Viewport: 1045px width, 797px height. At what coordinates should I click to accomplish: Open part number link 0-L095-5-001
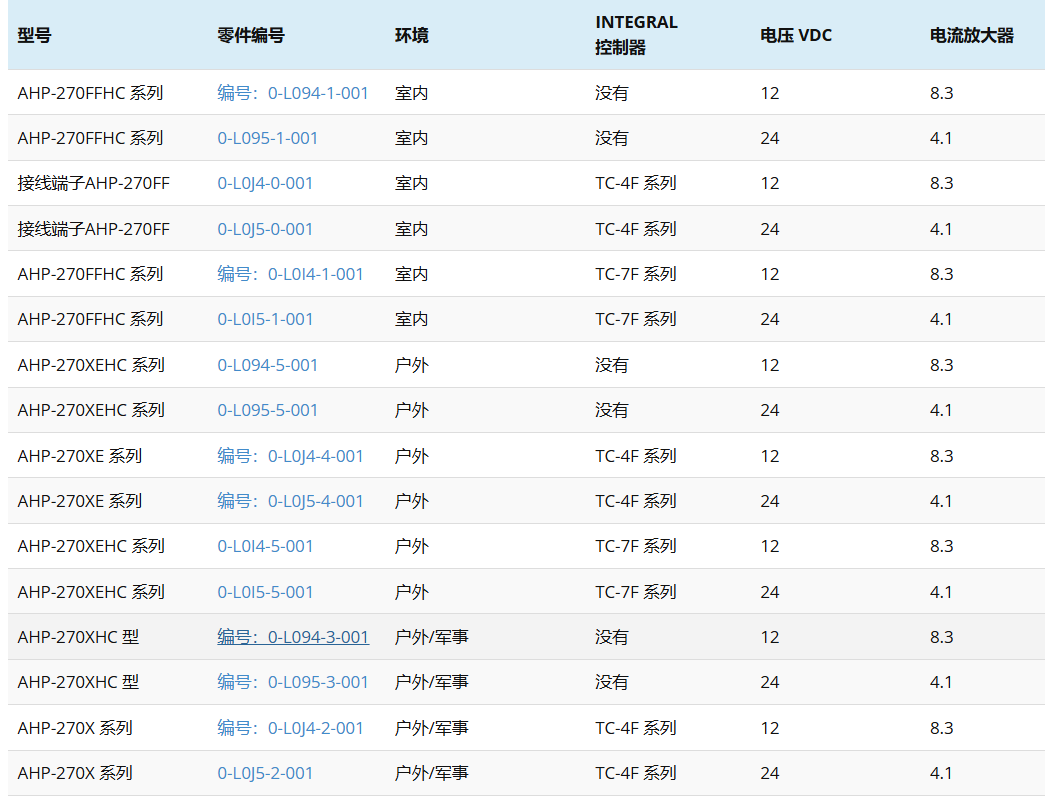click(267, 410)
